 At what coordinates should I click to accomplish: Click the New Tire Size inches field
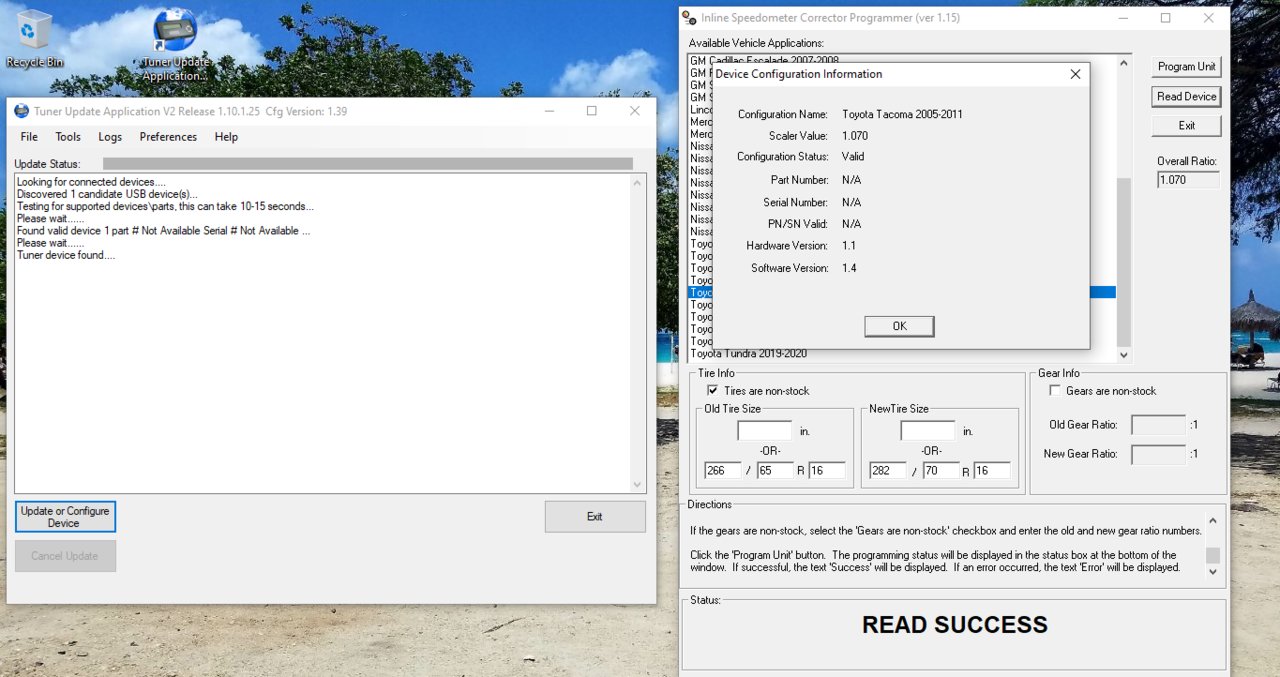pyautogui.click(x=928, y=431)
